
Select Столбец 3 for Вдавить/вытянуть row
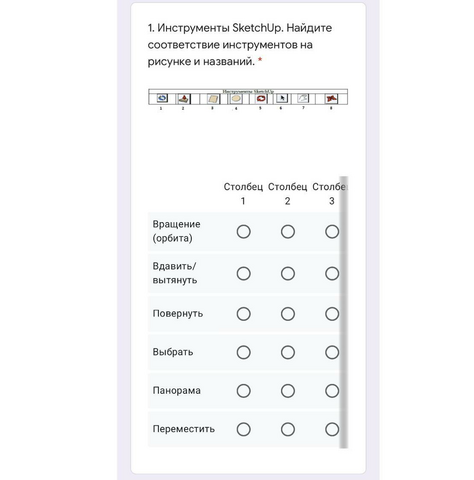(332, 274)
